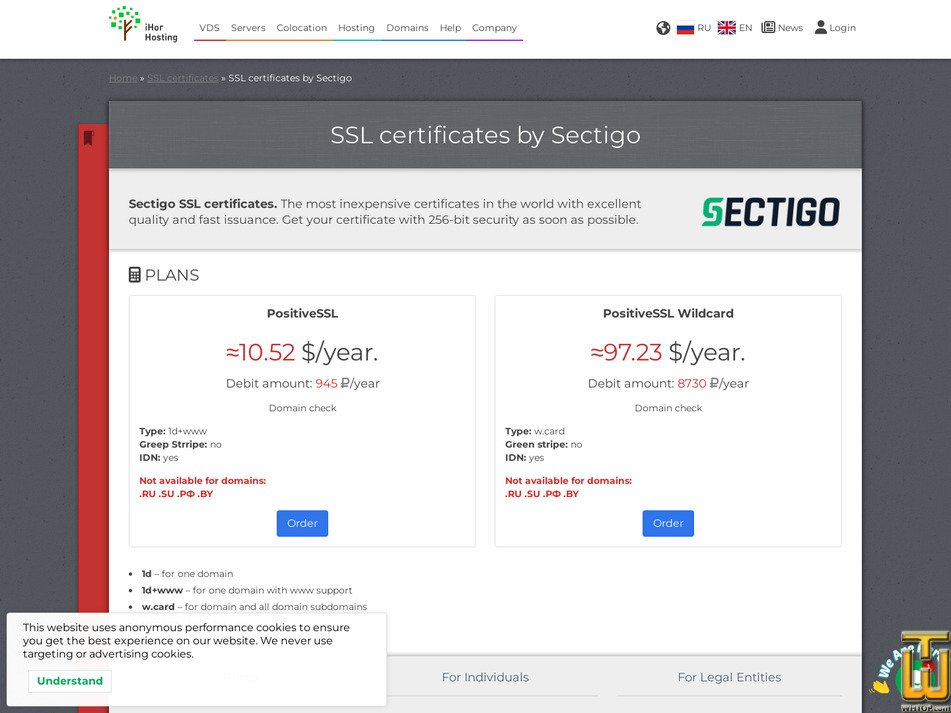The image size is (951, 713).
Task: Click the Debit amount 8730 ₽/year text
Action: tap(668, 383)
